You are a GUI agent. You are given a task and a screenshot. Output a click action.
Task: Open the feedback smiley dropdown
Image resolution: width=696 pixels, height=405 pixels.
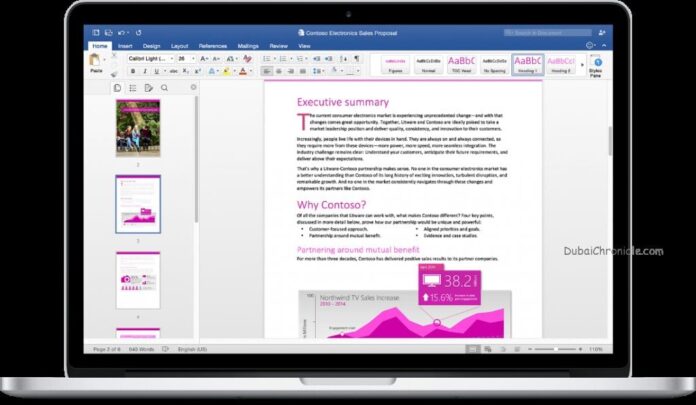[x=591, y=45]
